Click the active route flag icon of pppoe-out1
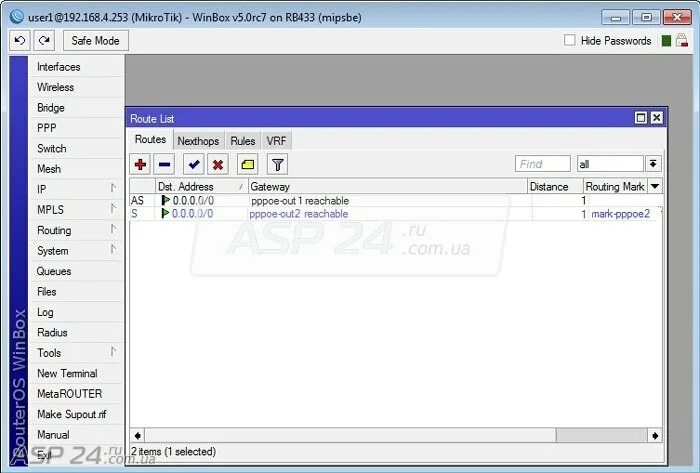Viewport: 700px width, 473px height. [x=166, y=200]
